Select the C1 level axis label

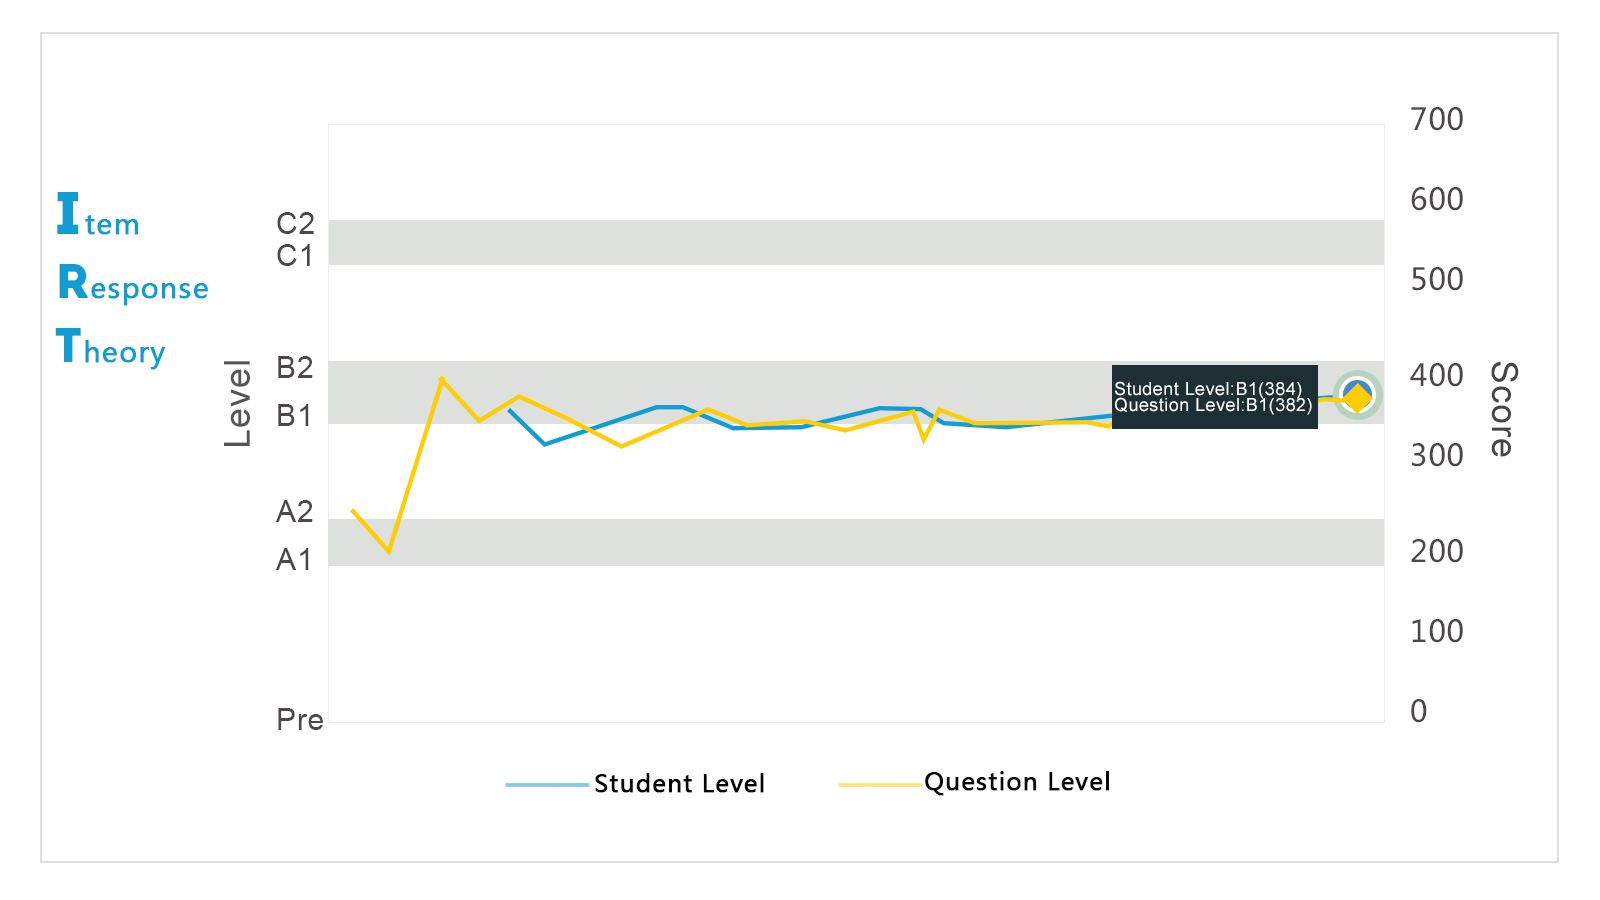point(295,257)
